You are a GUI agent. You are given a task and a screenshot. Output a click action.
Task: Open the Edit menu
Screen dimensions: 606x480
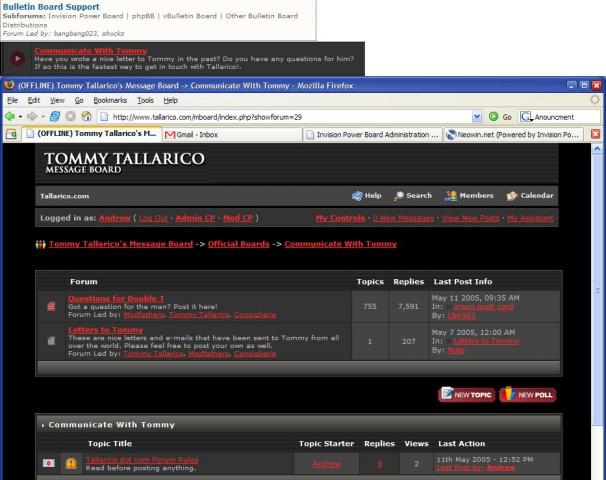(x=34, y=100)
